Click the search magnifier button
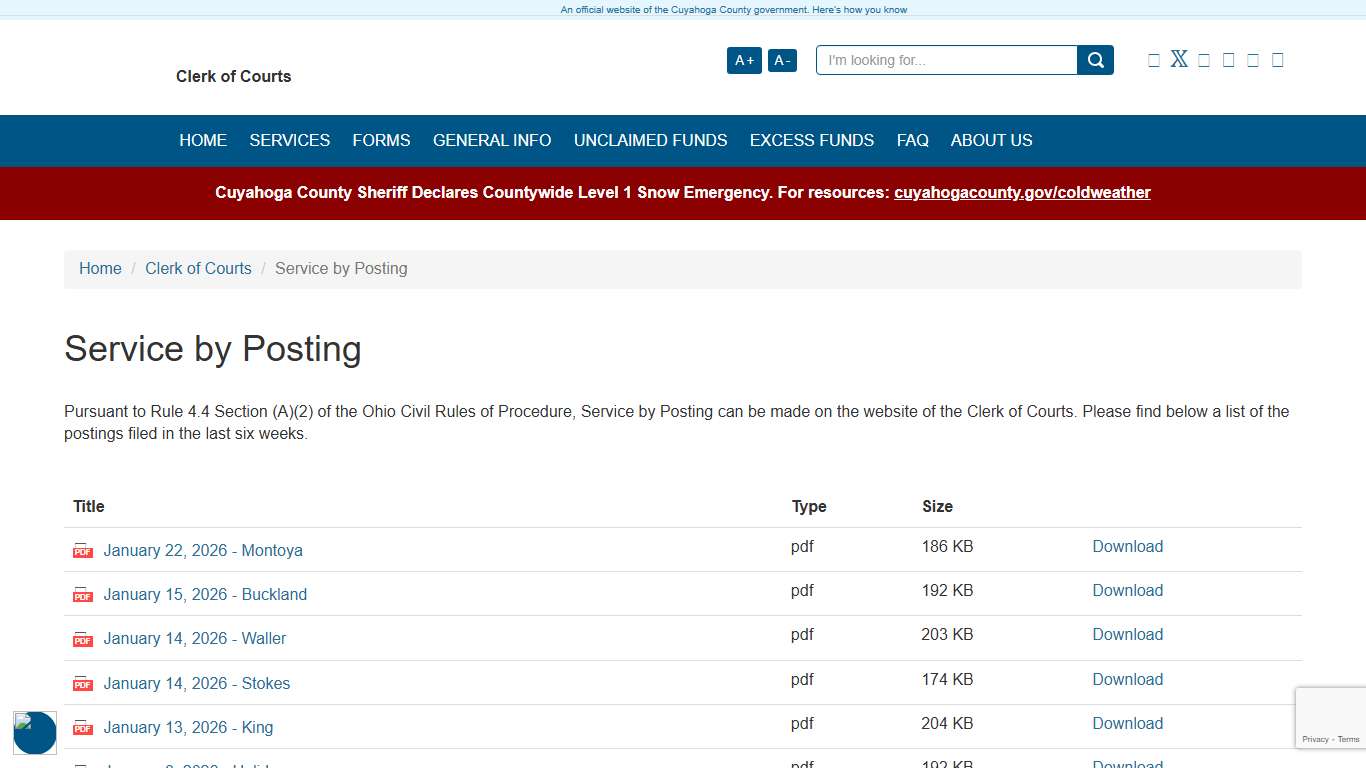Viewport: 1366px width, 768px height. pos(1095,60)
